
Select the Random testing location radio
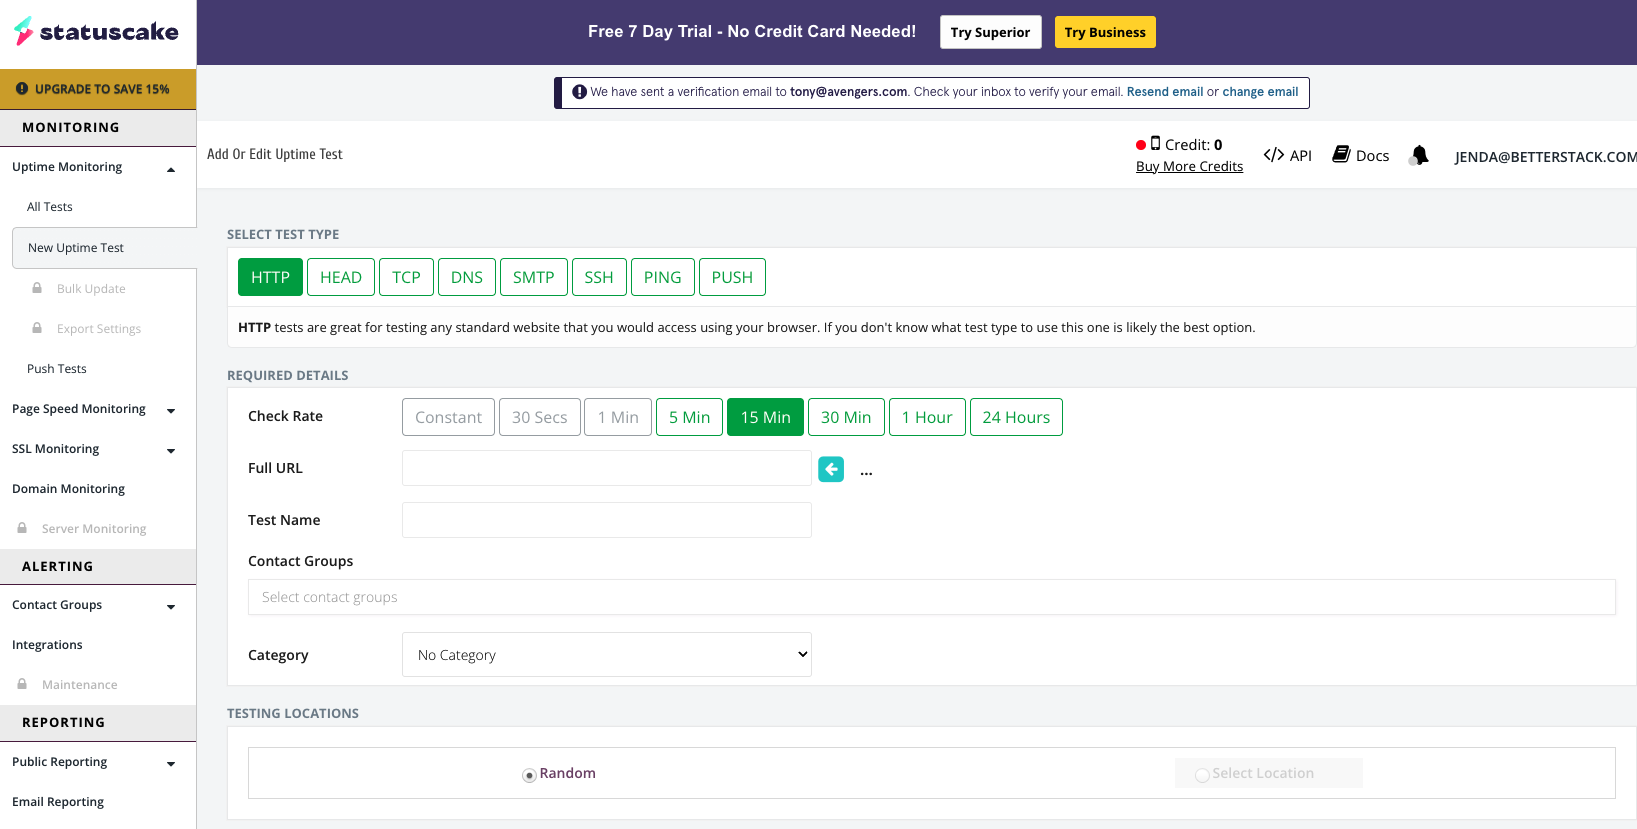click(529, 775)
